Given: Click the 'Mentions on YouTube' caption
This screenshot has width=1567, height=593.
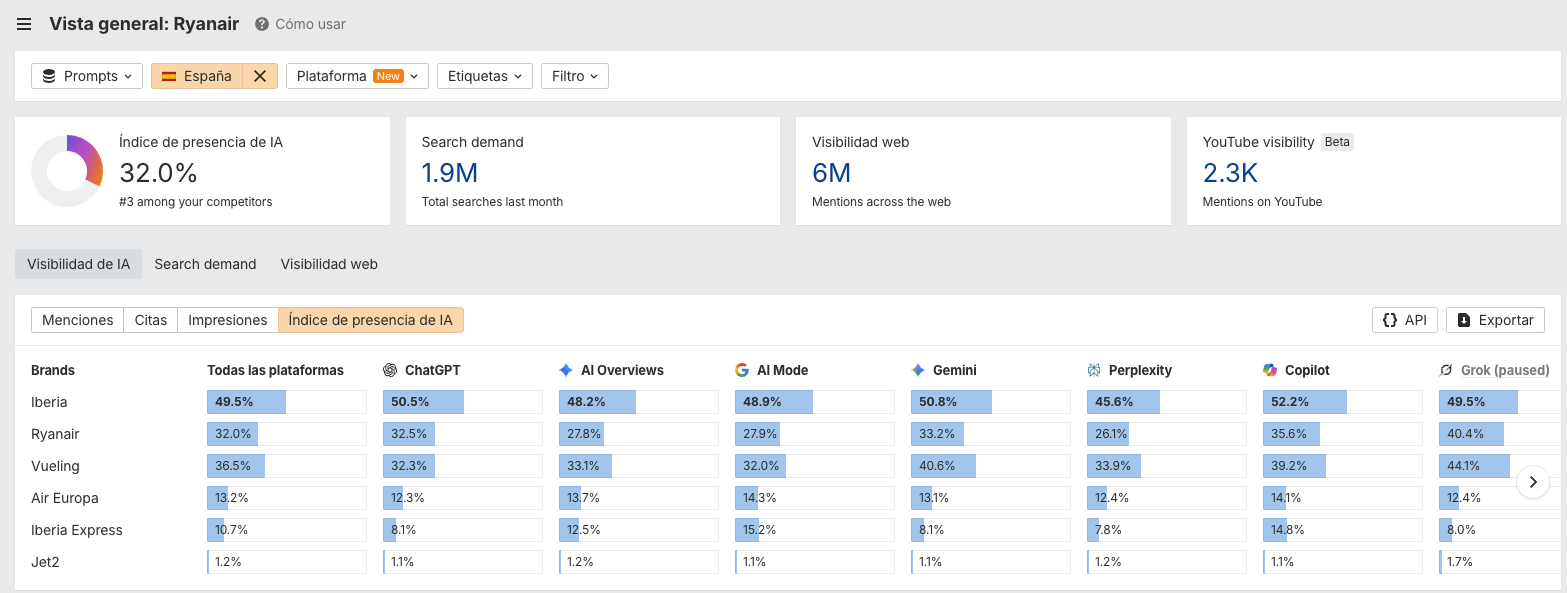Looking at the screenshot, I should [x=1262, y=202].
